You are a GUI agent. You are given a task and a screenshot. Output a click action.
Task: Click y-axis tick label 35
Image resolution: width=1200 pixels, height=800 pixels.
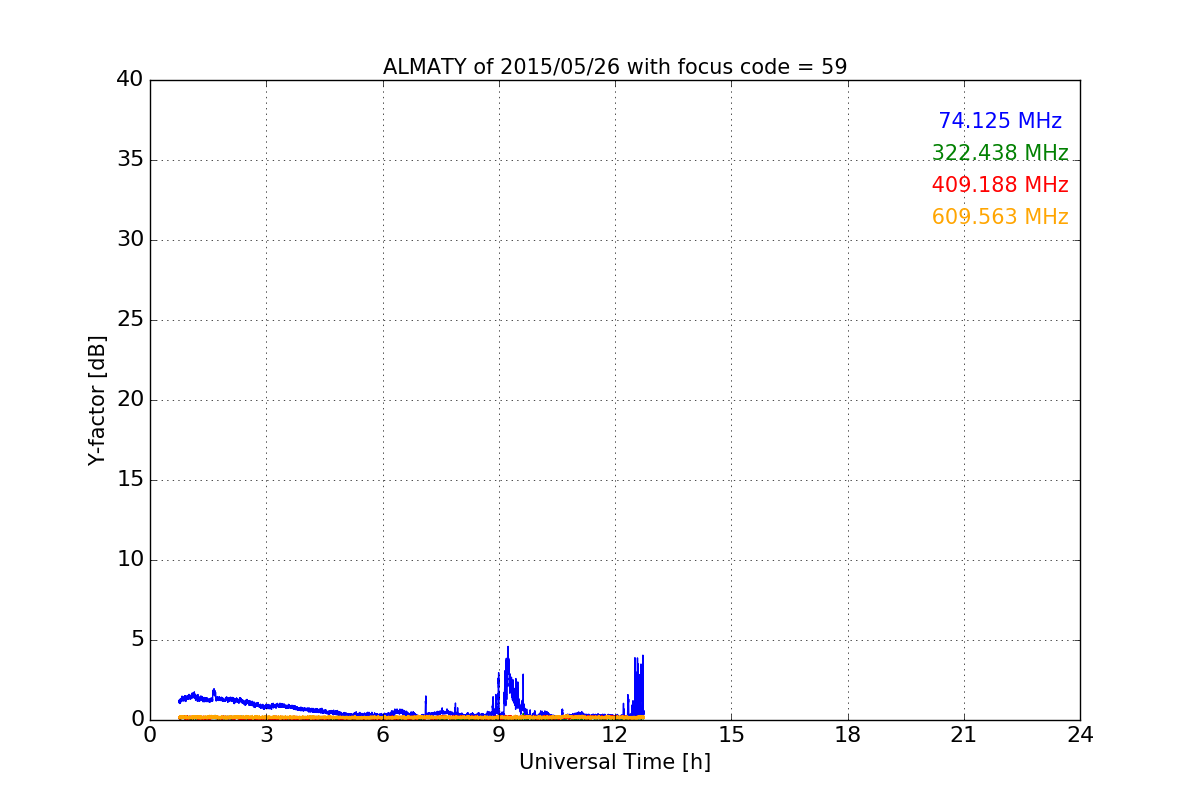[130, 160]
